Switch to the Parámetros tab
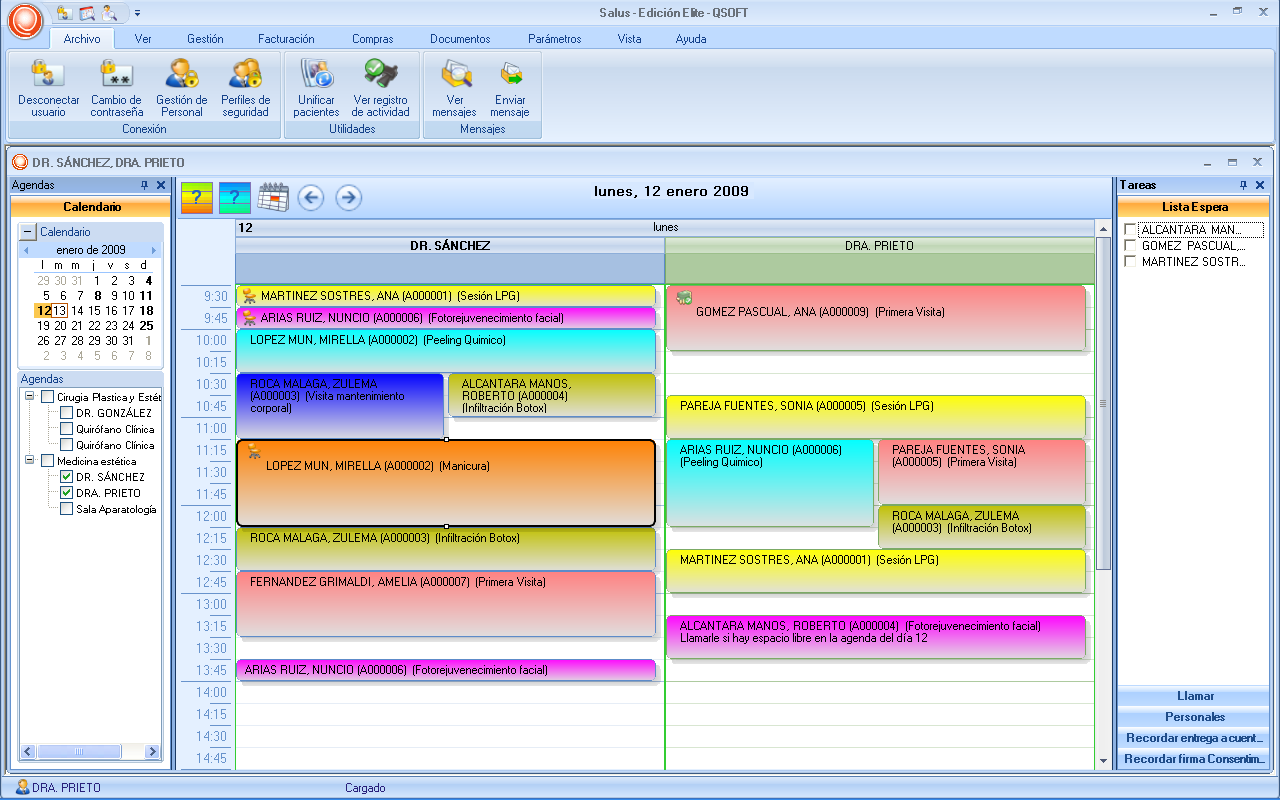Screen dimensions: 1280x800 554,39
